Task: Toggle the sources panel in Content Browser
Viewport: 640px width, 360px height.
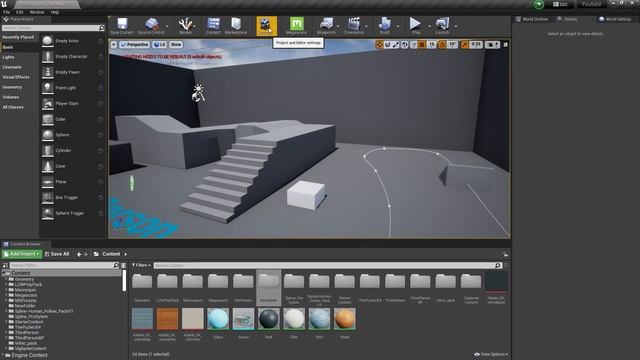Action: 5,265
